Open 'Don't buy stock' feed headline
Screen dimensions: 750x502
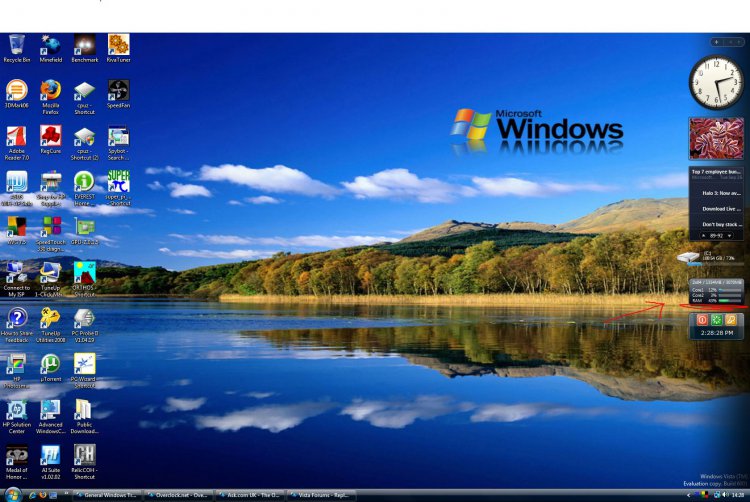click(x=721, y=224)
